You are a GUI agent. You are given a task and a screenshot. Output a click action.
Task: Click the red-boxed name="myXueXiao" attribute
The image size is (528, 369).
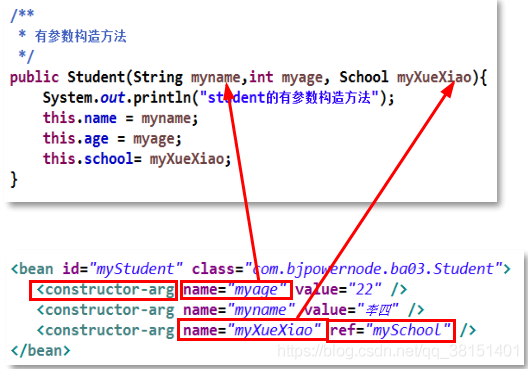pos(252,330)
